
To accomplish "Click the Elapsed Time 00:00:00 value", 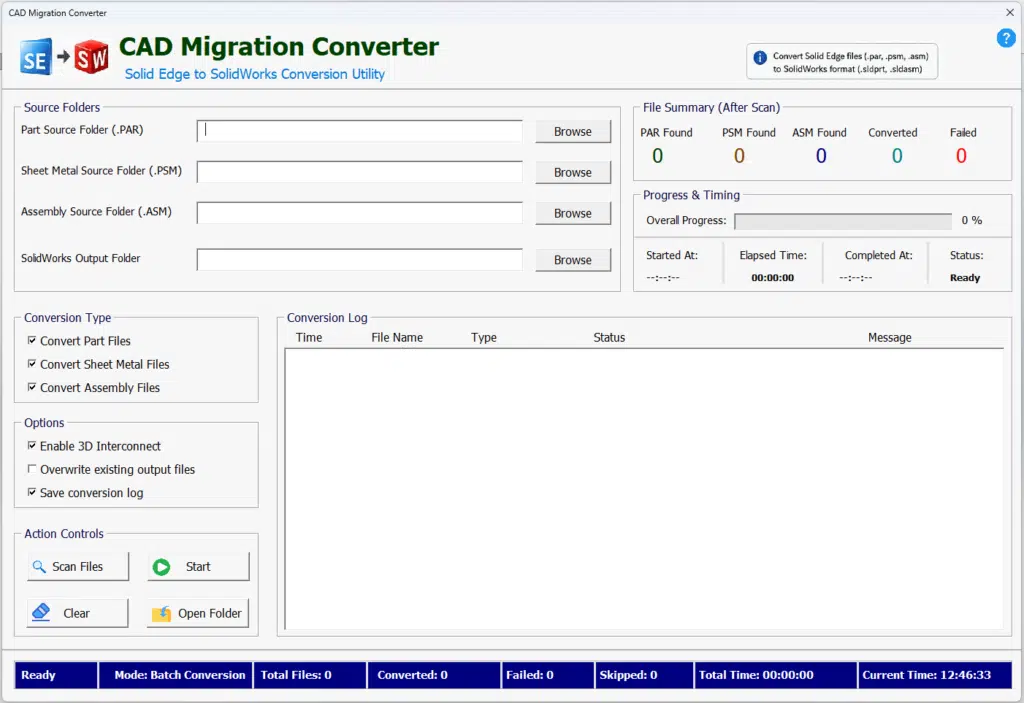I will [773, 278].
